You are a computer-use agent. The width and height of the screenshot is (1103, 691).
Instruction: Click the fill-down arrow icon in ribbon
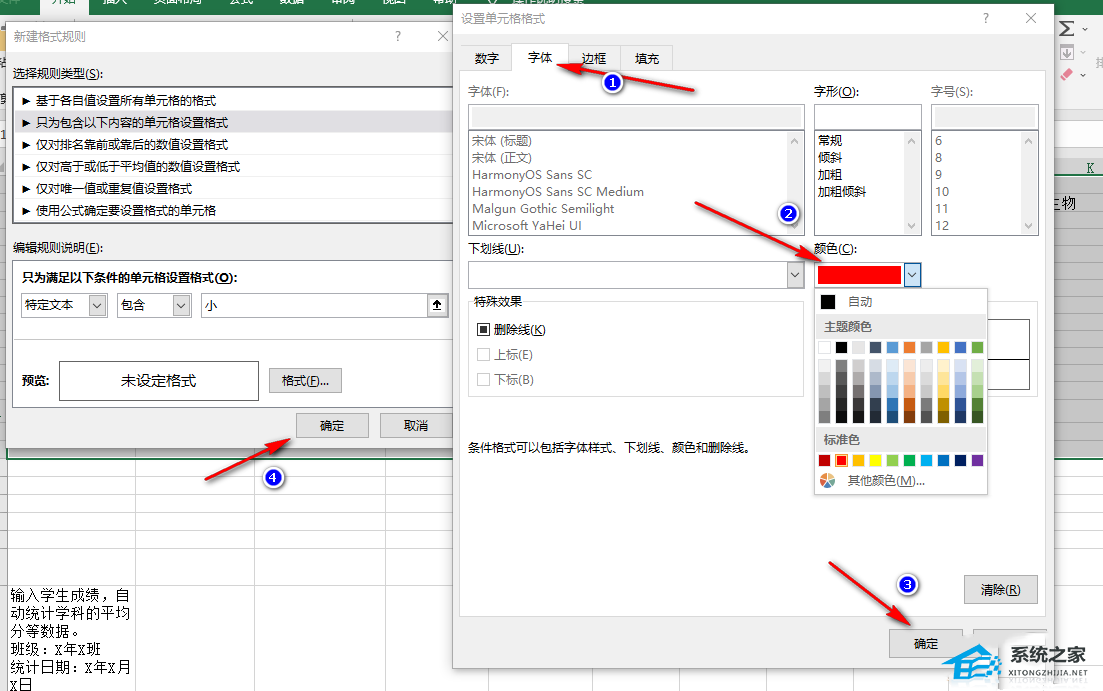pyautogui.click(x=1067, y=52)
